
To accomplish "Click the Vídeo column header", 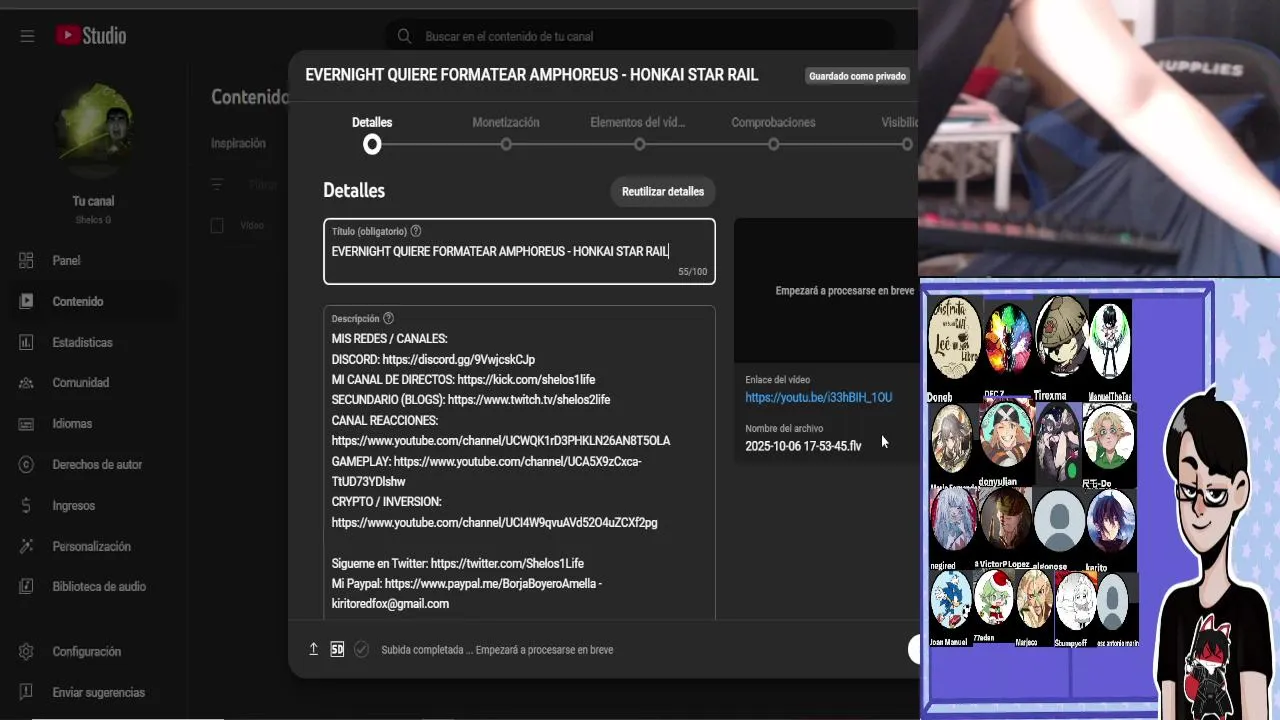I will click(252, 225).
